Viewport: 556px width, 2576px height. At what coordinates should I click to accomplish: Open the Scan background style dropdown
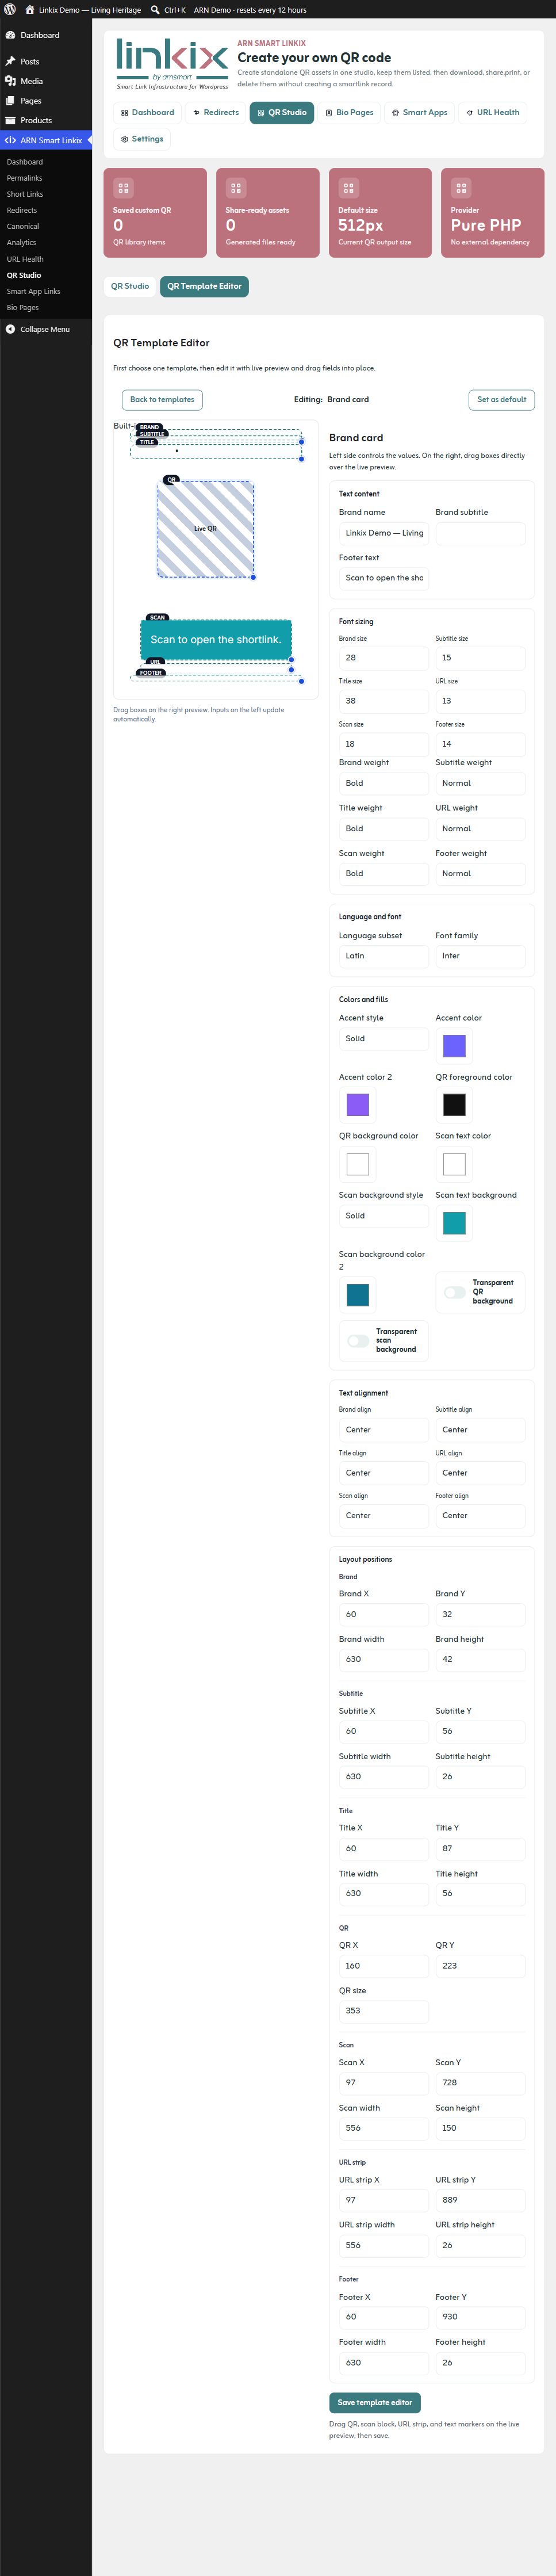pyautogui.click(x=383, y=1216)
